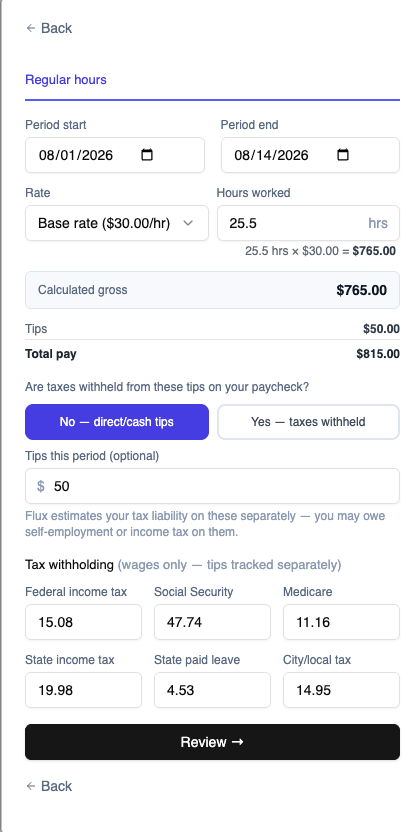Choose Yes — taxes withheld option
This screenshot has width=419, height=832.
[x=308, y=422]
